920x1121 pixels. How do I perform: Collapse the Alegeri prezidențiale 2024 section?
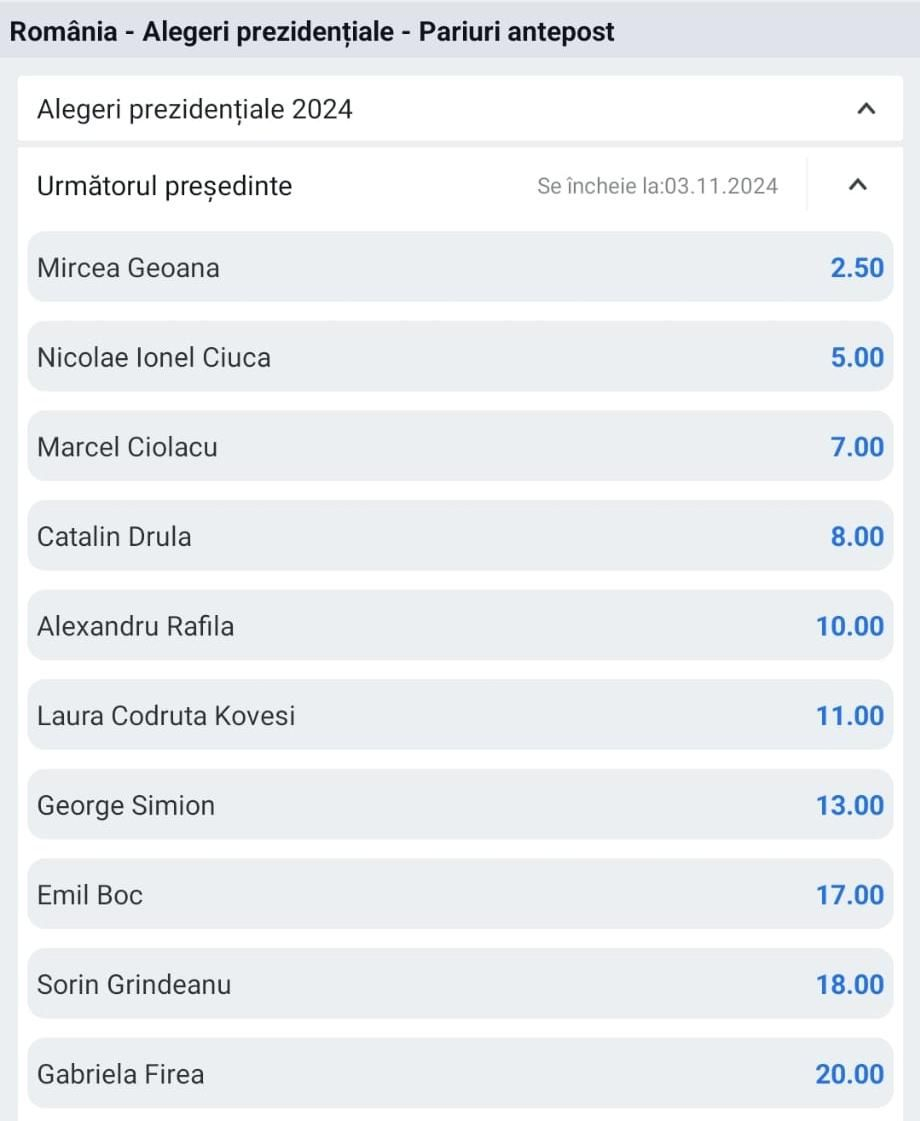866,109
